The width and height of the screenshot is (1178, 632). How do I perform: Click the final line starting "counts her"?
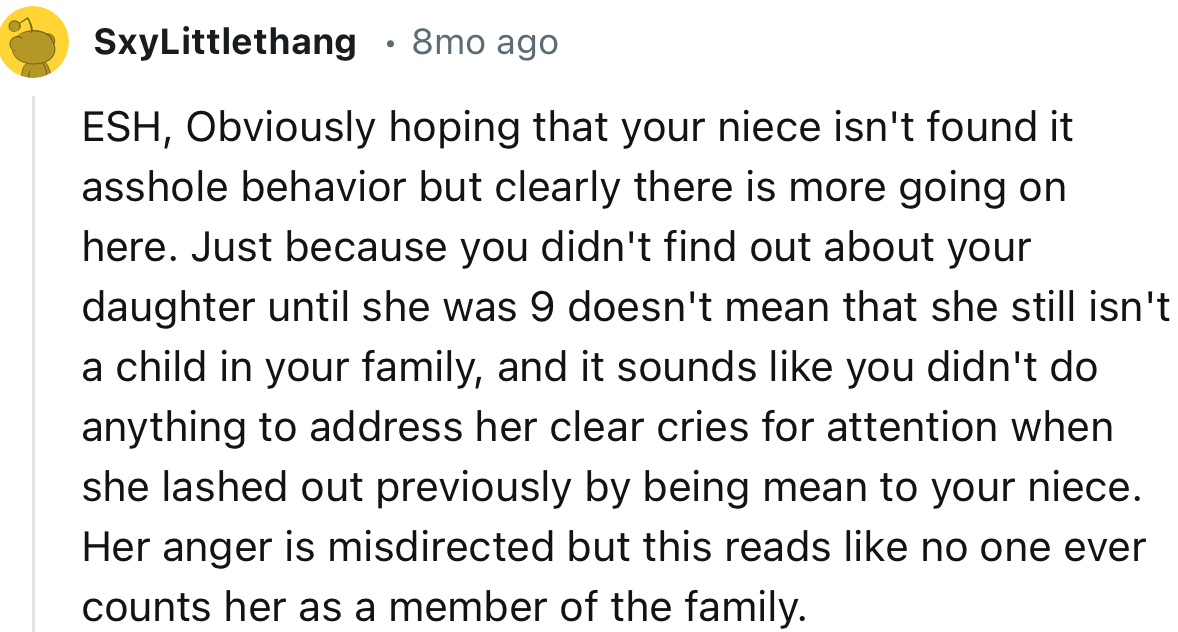443,608
